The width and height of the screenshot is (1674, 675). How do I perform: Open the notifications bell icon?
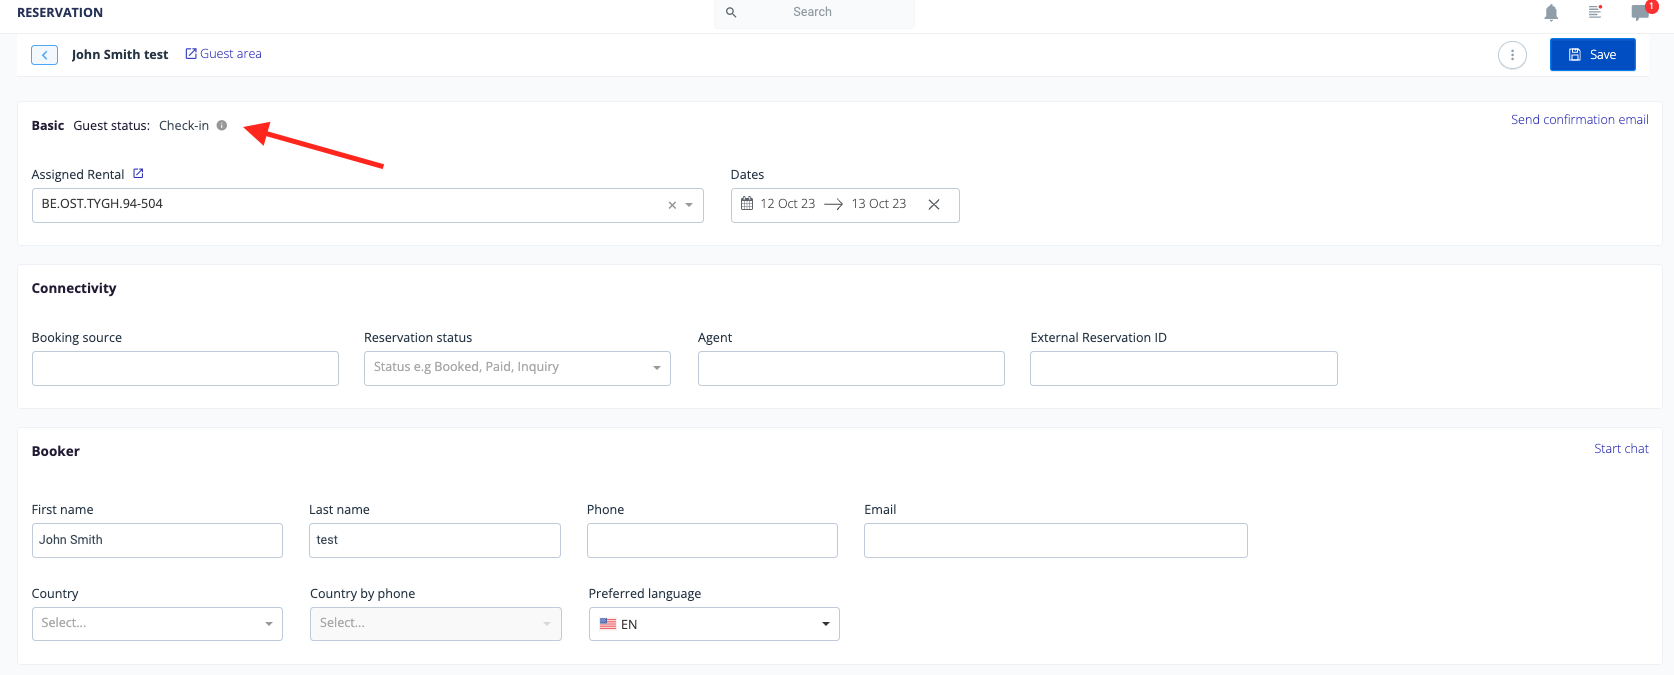(x=1551, y=13)
